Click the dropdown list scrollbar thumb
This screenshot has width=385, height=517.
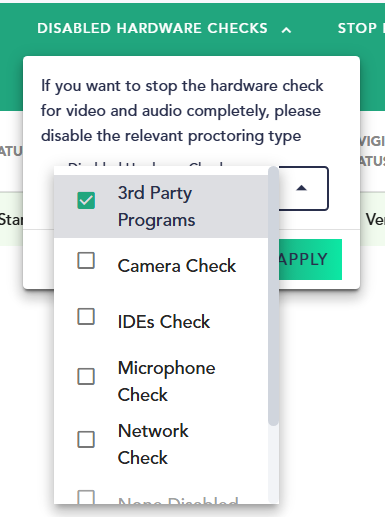coord(273,296)
